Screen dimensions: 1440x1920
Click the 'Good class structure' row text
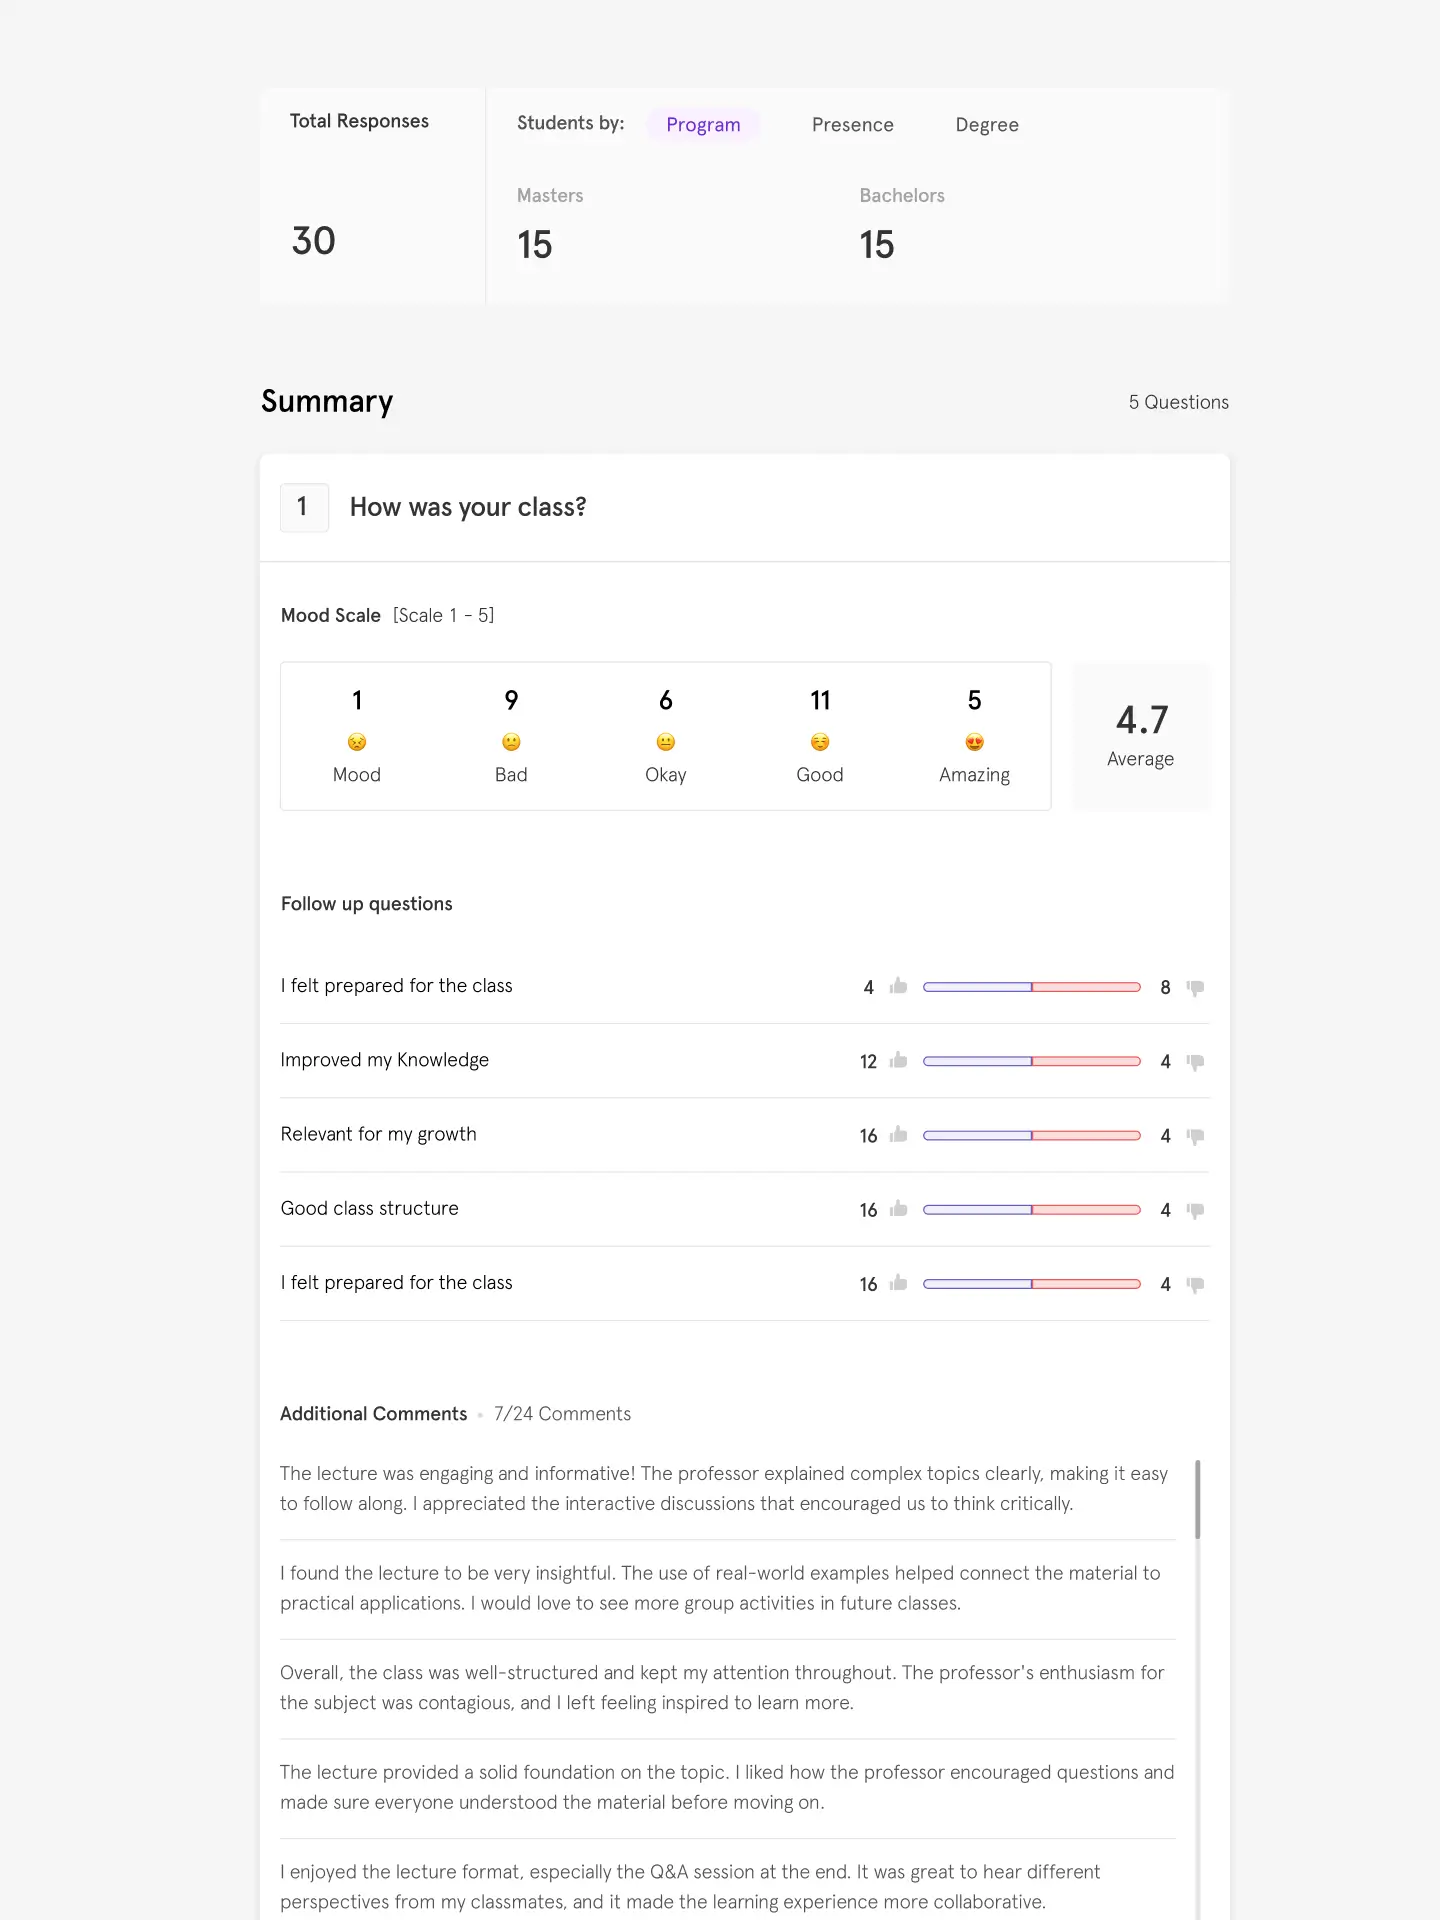pyautogui.click(x=369, y=1208)
